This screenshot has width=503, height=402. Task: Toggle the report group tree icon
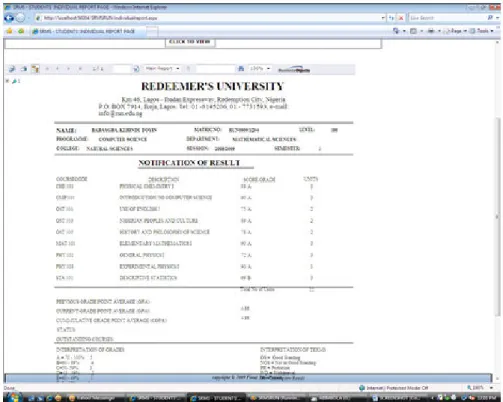point(35,69)
